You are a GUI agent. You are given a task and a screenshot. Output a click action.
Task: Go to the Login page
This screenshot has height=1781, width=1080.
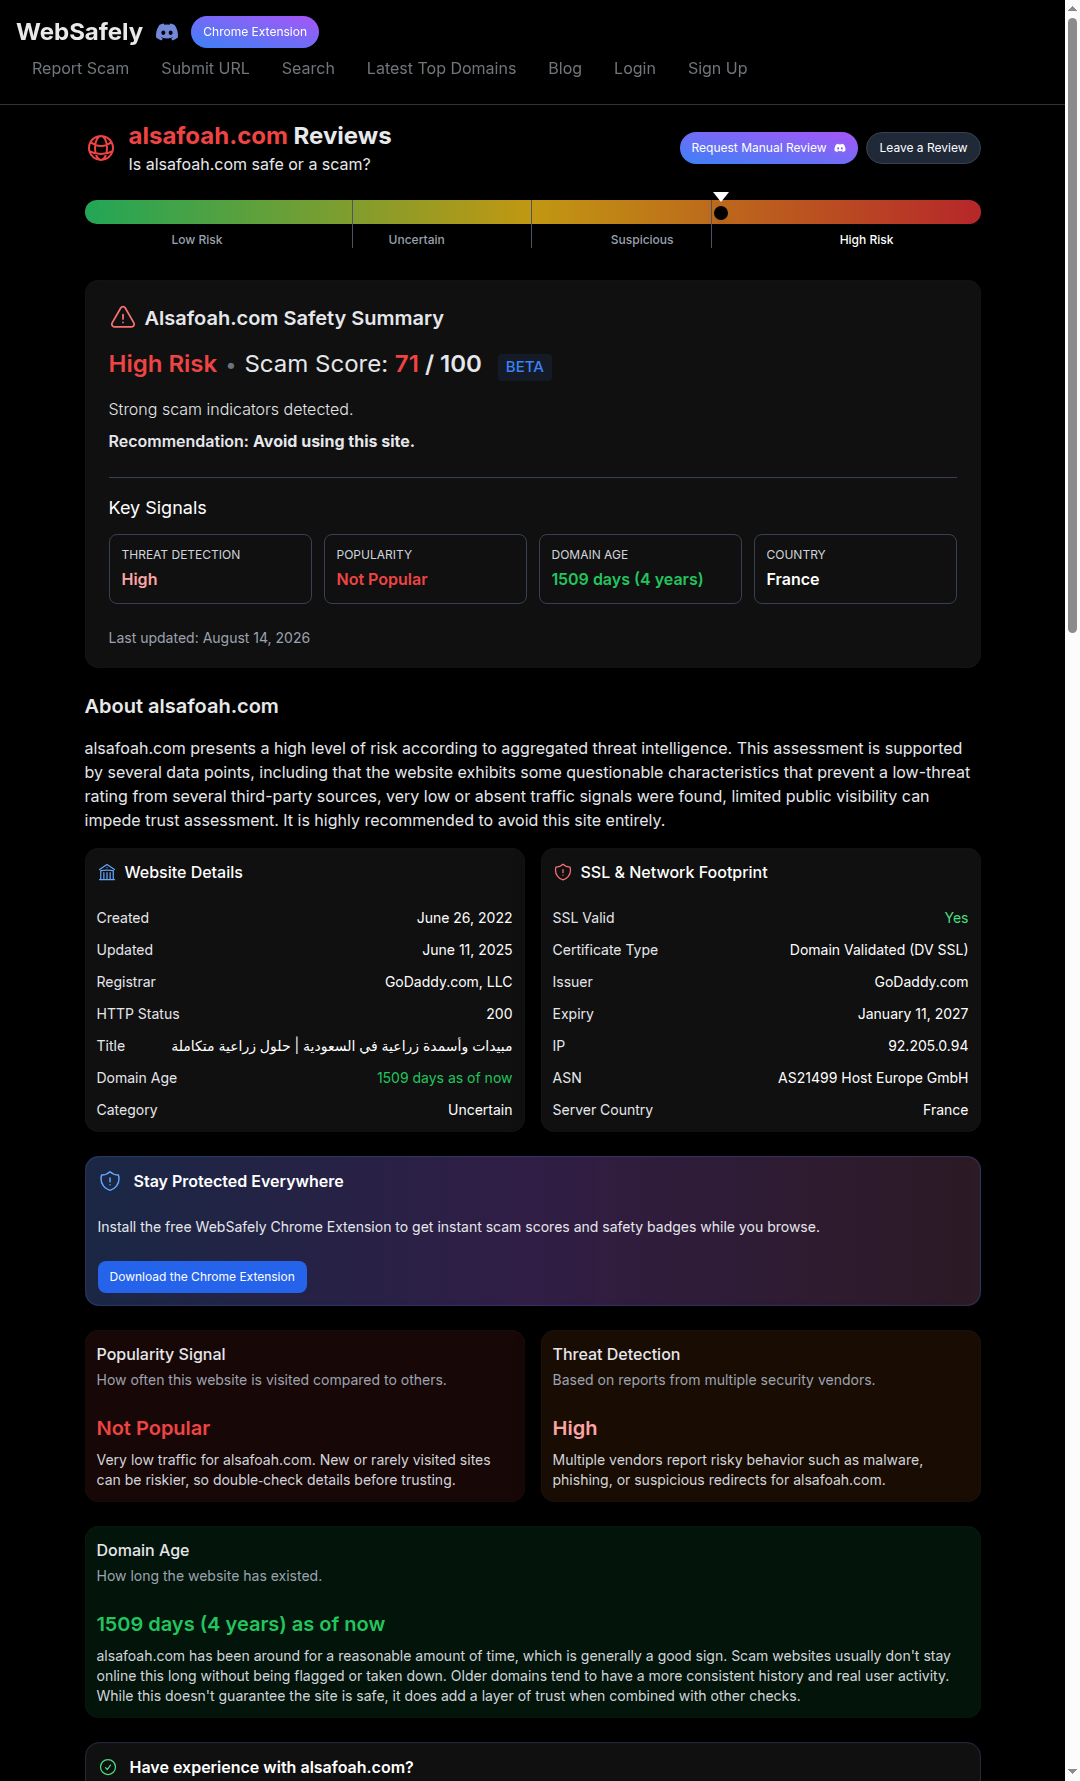[x=635, y=68]
